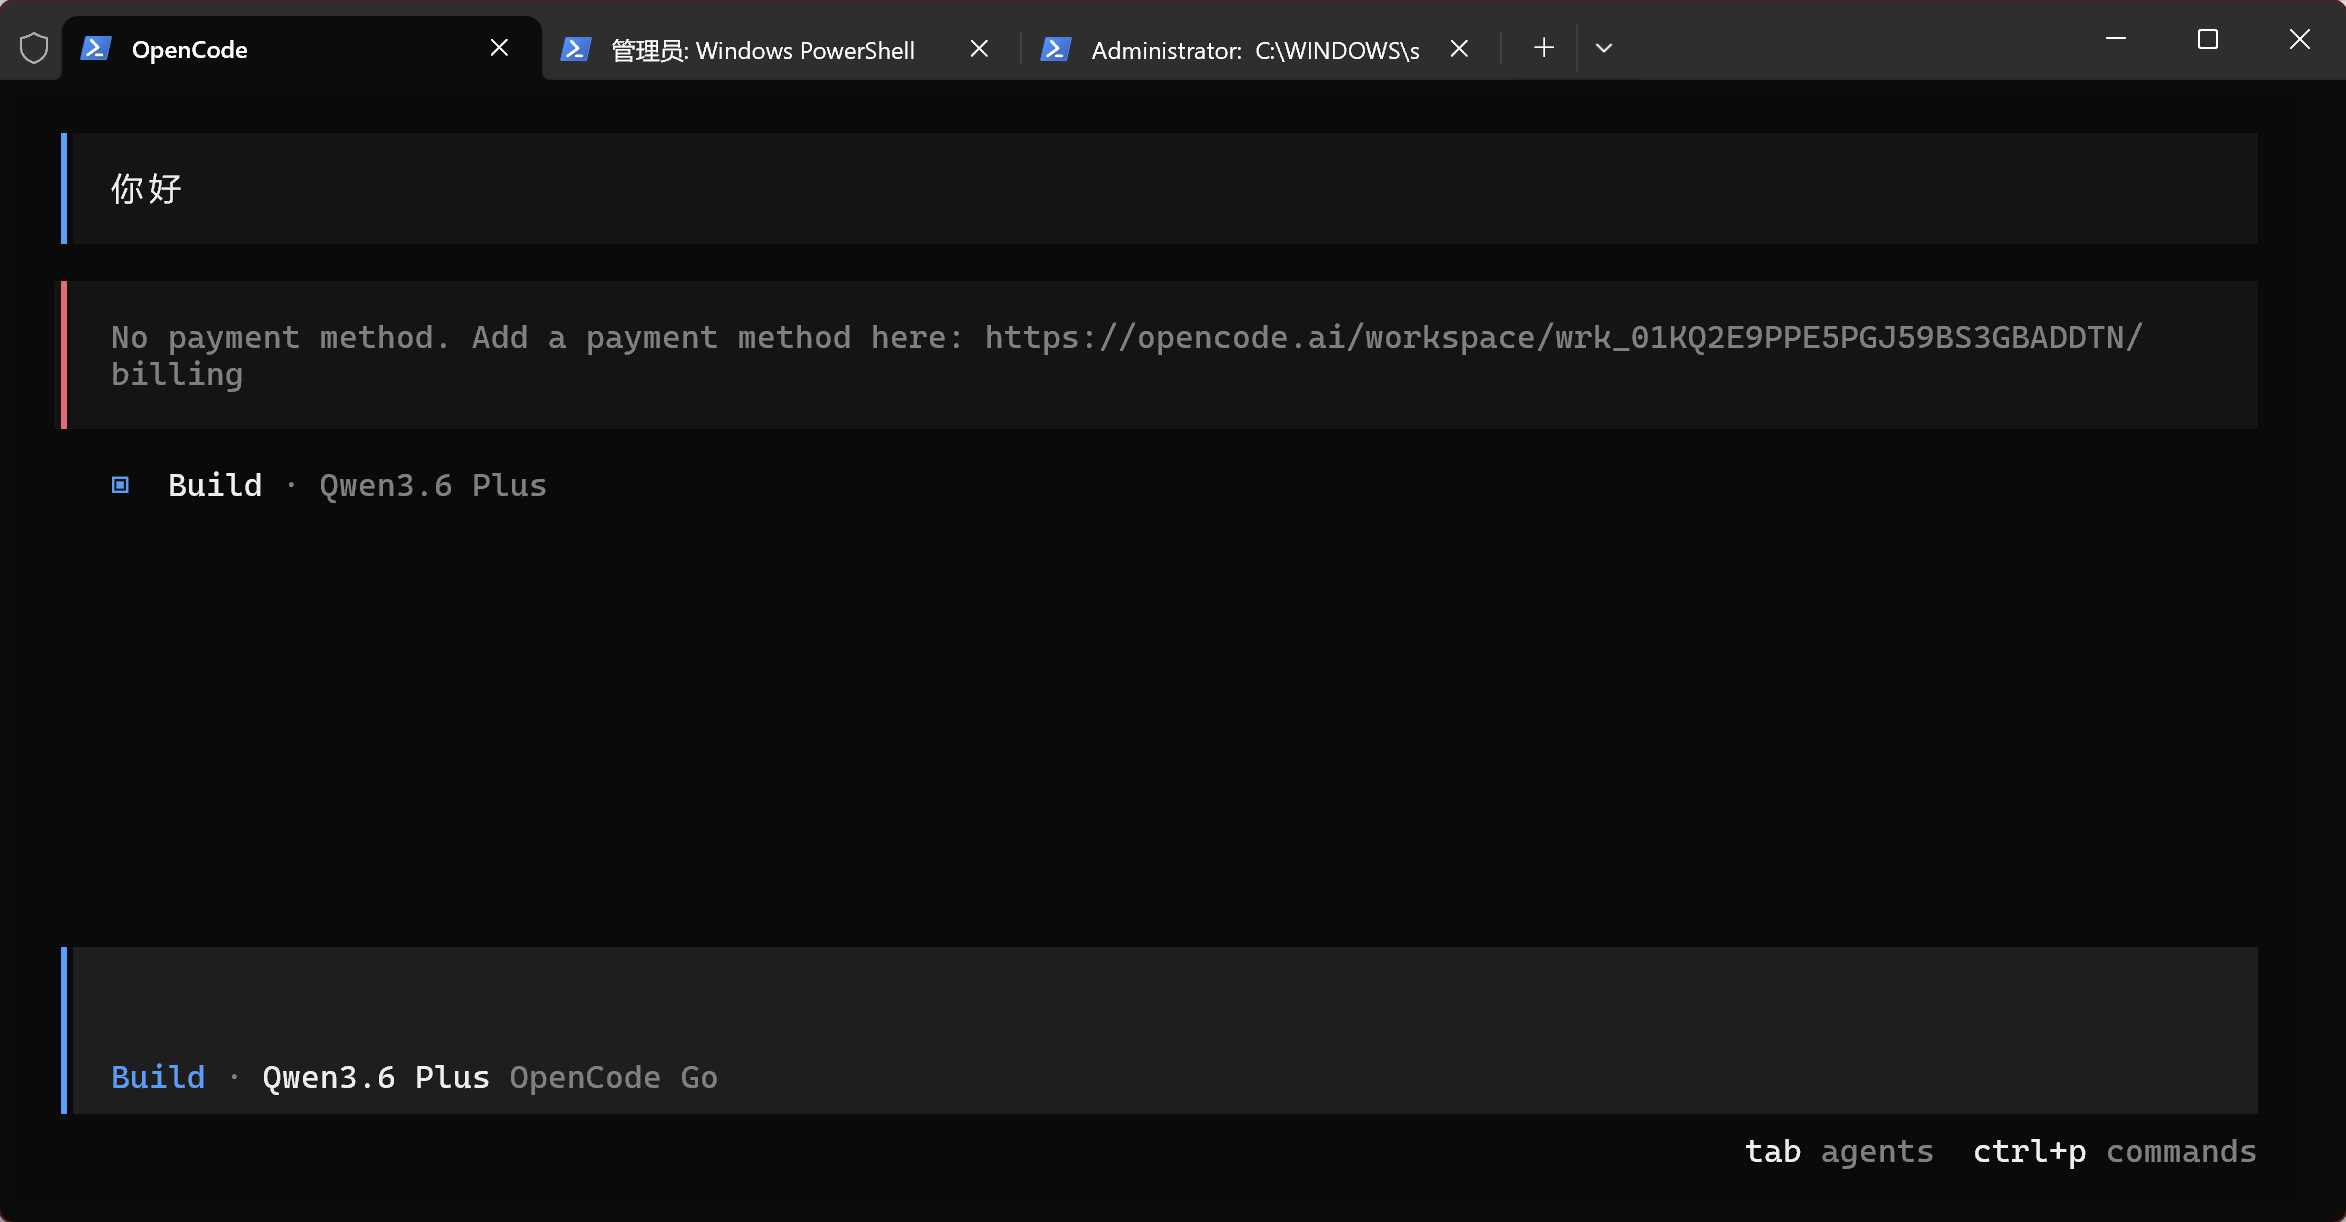The image size is (2346, 1222).
Task: Open a new terminal tab
Action: coord(1543,48)
